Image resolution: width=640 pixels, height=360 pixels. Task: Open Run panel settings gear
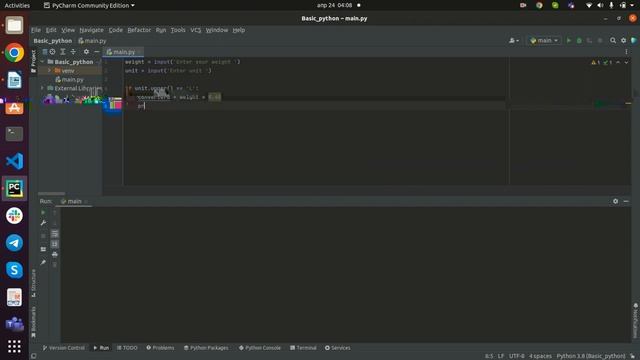(616, 201)
